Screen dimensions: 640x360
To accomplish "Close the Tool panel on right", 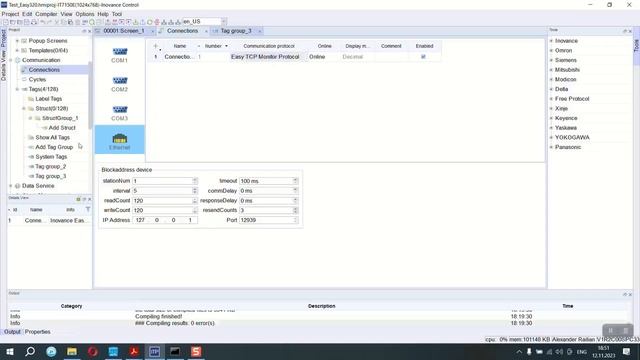I will pyautogui.click(x=630, y=31).
